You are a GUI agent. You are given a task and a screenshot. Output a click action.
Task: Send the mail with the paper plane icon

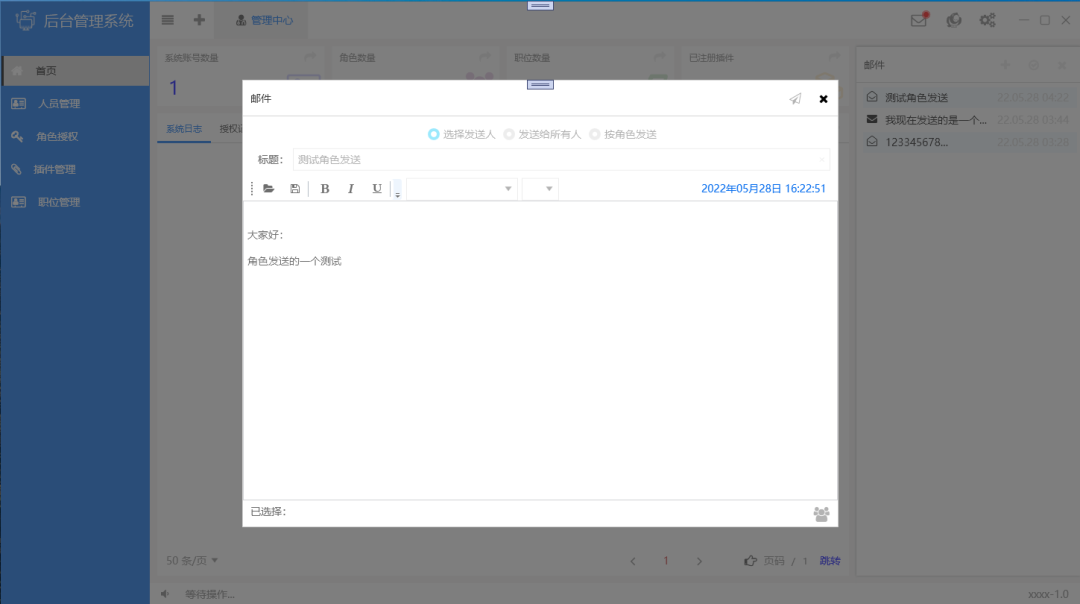(x=795, y=98)
